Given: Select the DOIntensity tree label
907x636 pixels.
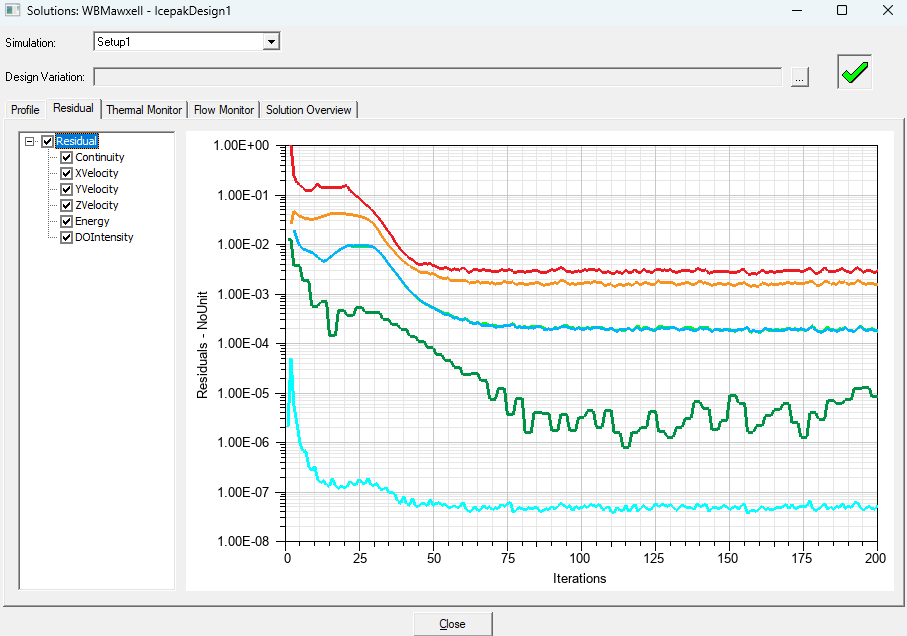Looking at the screenshot, I should pyautogui.click(x=104, y=237).
